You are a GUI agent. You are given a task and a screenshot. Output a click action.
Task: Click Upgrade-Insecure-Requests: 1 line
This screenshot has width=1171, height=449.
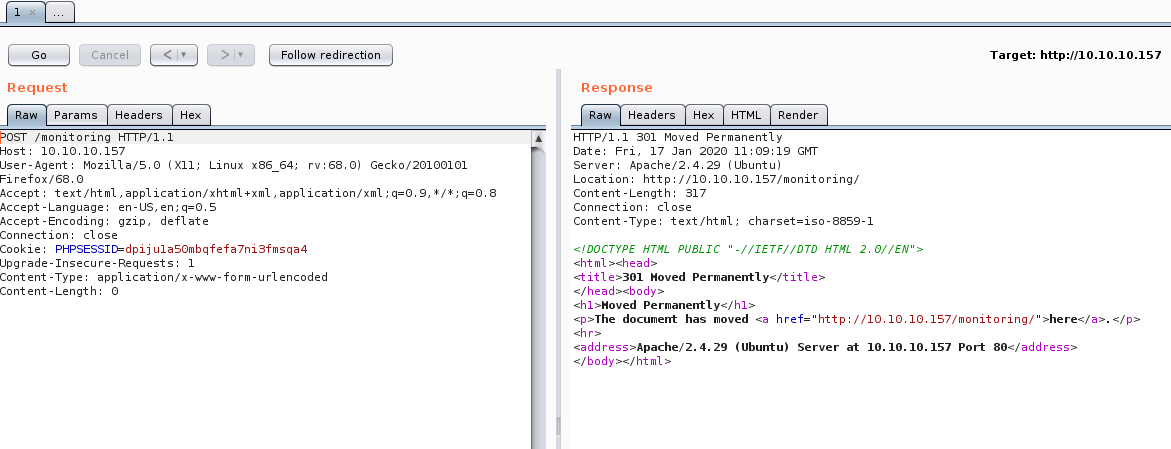pyautogui.click(x=97, y=263)
